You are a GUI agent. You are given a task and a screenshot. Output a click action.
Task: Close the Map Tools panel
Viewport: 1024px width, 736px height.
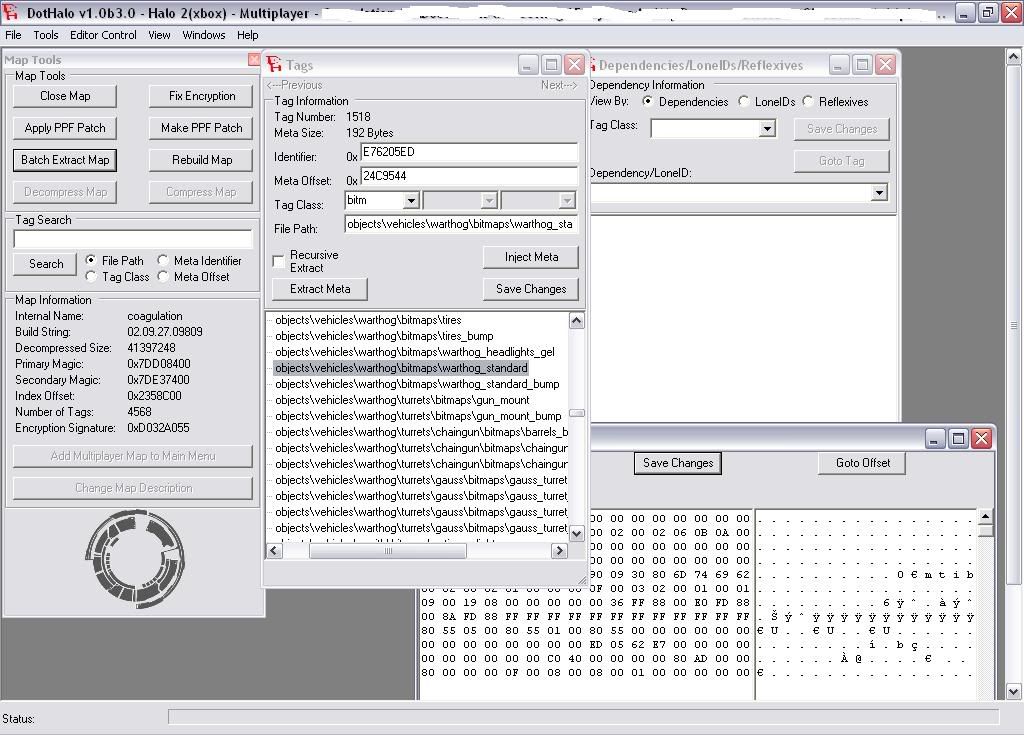click(254, 59)
